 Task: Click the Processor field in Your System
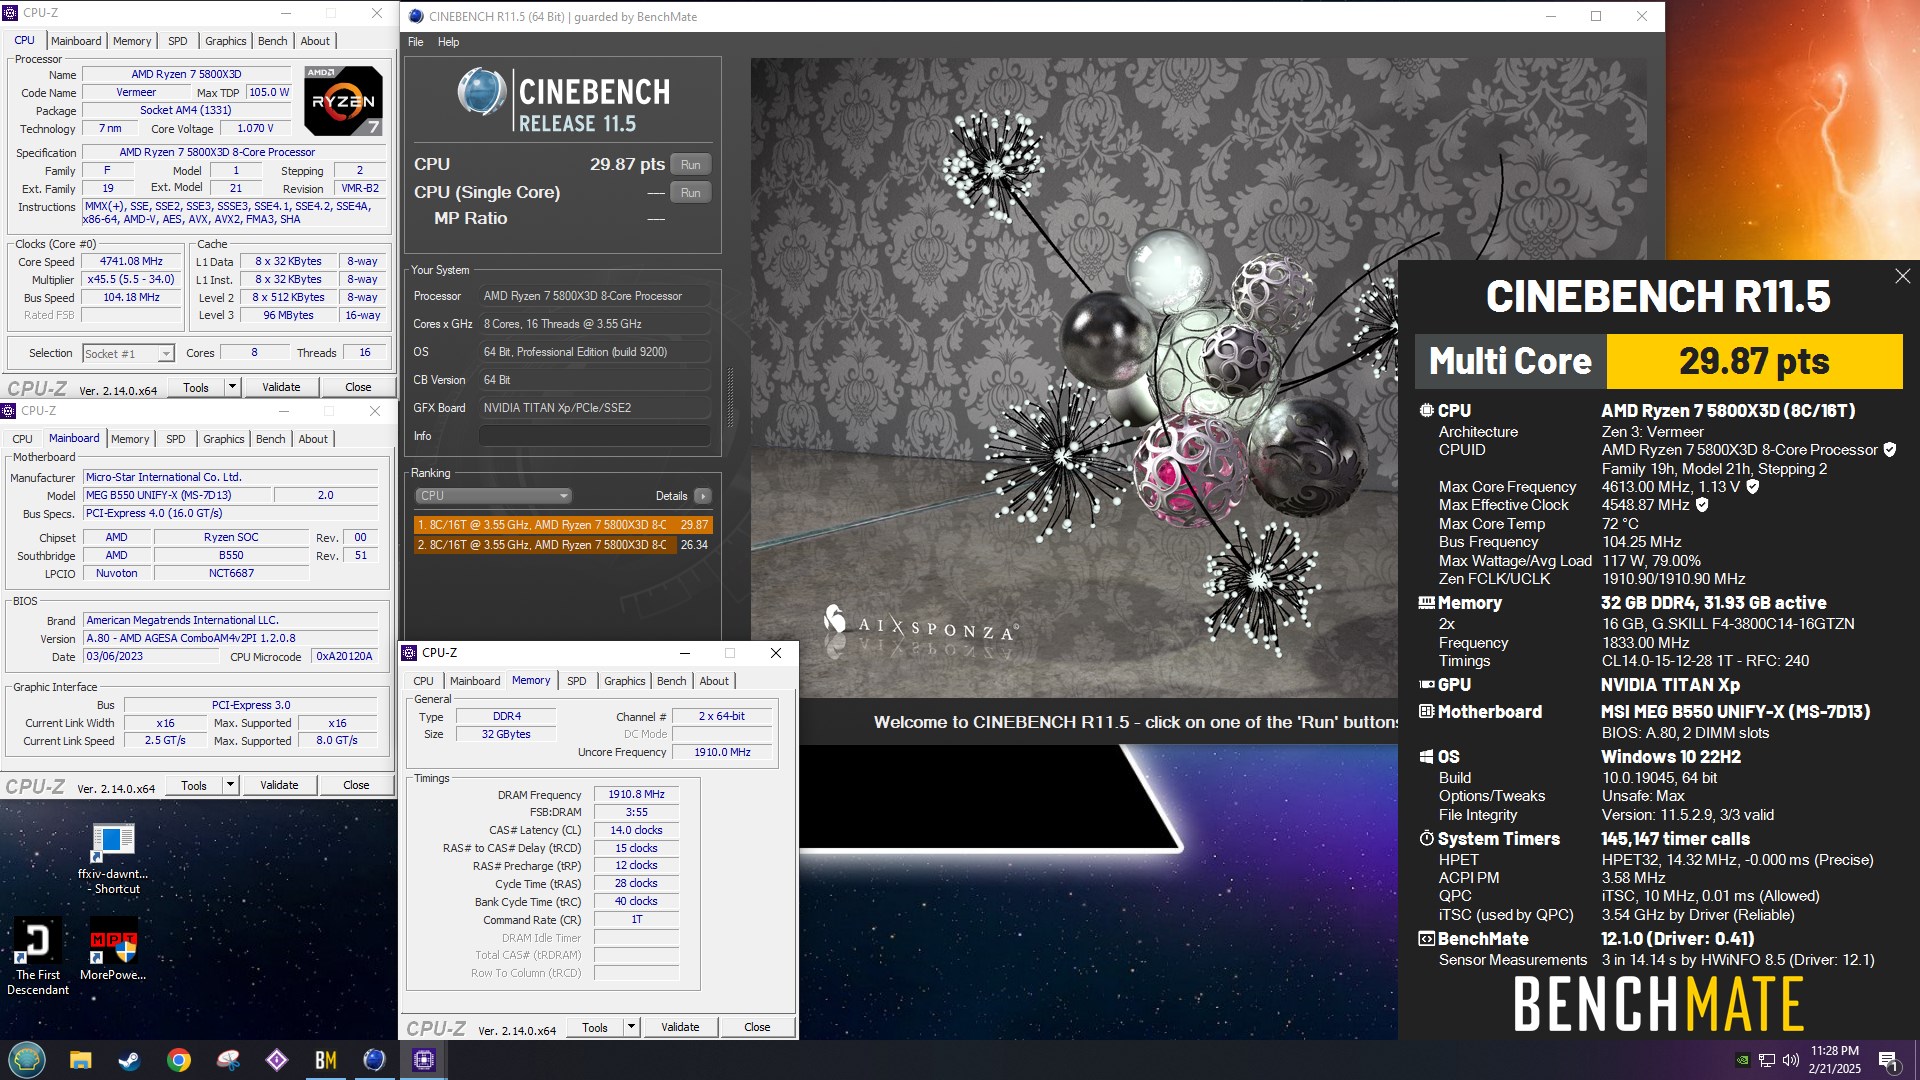(x=594, y=296)
